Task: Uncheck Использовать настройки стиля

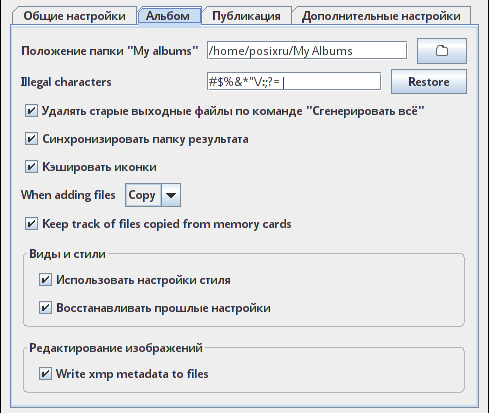Action: pos(45,280)
